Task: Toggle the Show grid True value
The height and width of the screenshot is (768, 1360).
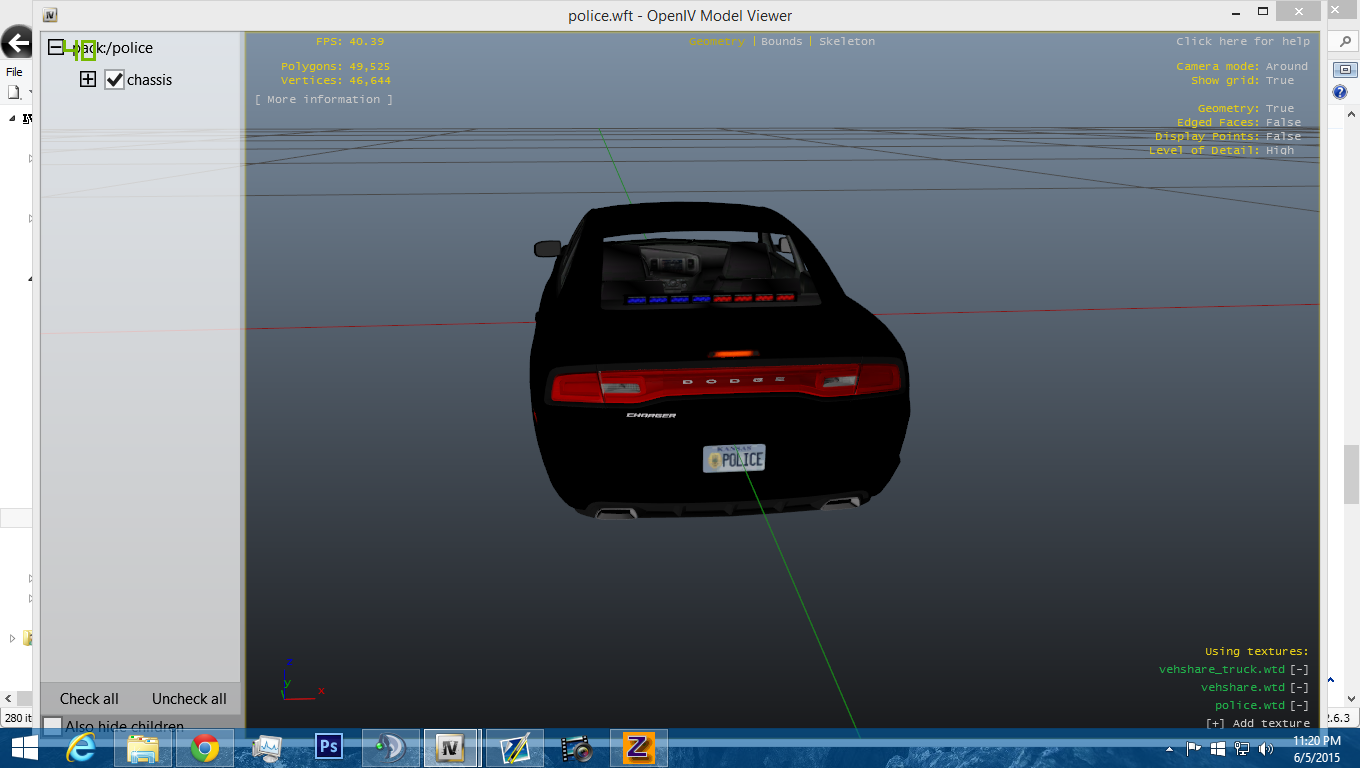Action: pyautogui.click(x=1280, y=81)
